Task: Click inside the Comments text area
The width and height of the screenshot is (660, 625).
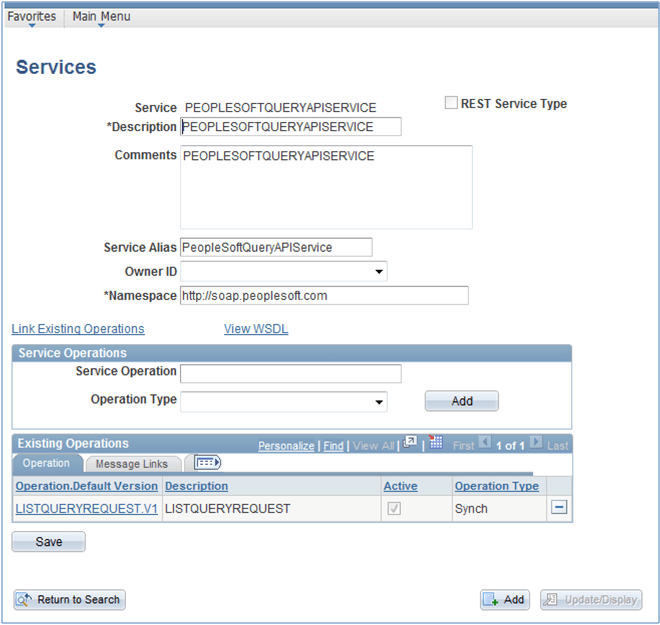Action: coord(326,187)
